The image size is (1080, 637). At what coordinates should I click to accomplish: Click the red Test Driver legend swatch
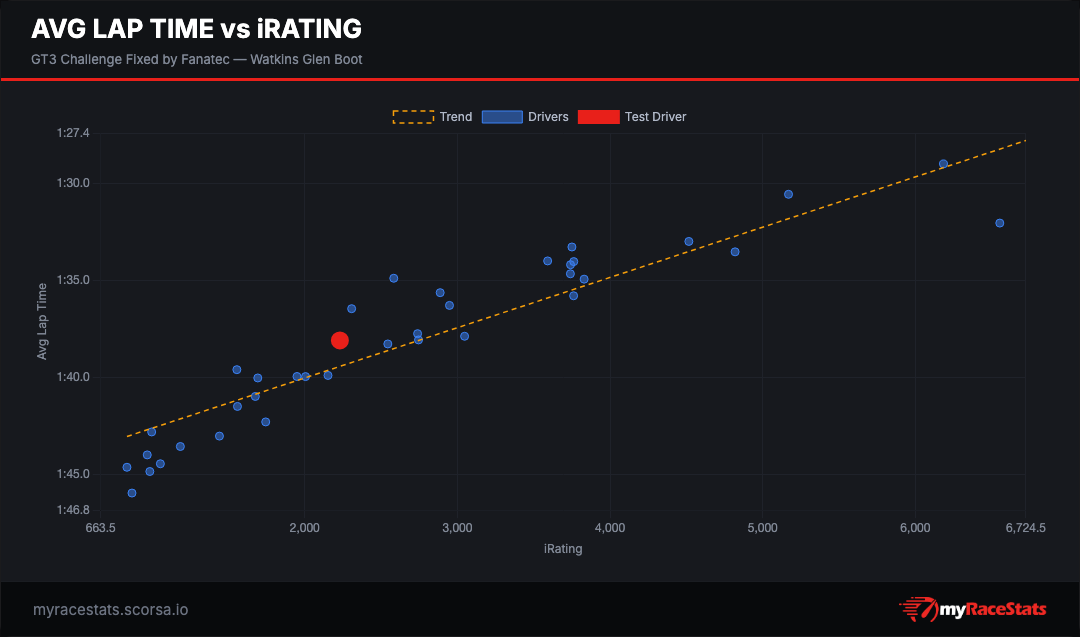pyautogui.click(x=599, y=117)
